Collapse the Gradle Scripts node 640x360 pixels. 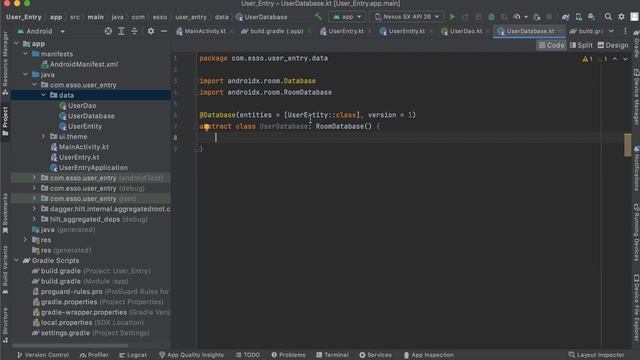click(x=16, y=260)
